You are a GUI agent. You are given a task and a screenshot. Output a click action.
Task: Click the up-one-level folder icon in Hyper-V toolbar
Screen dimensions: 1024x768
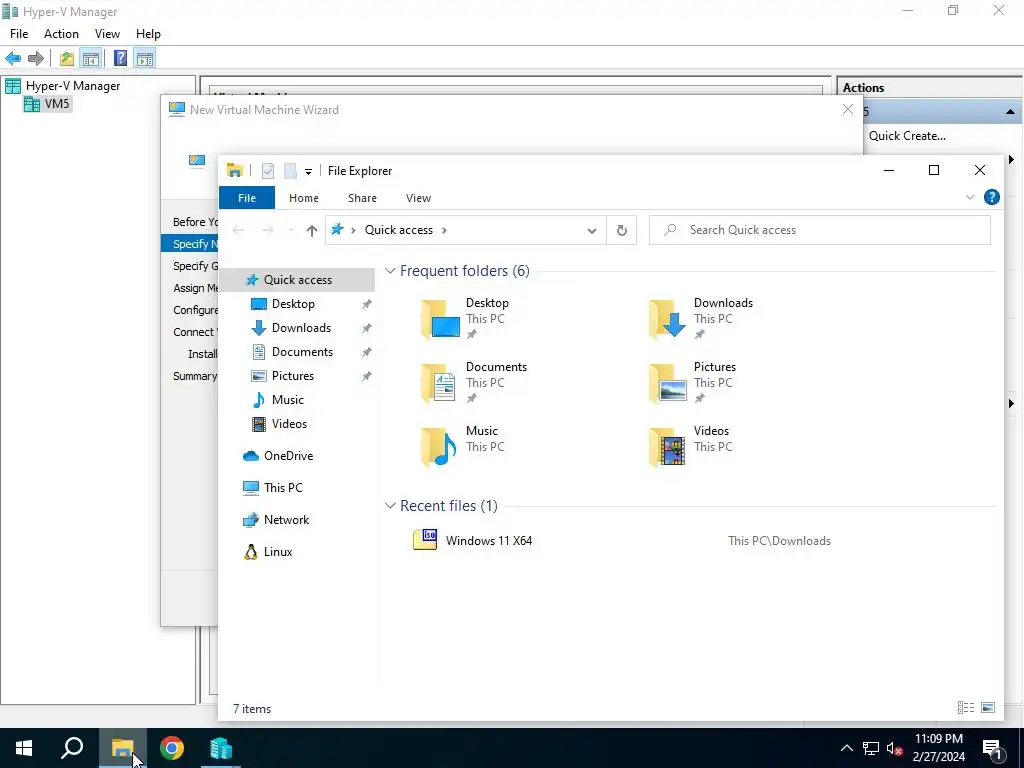point(67,59)
